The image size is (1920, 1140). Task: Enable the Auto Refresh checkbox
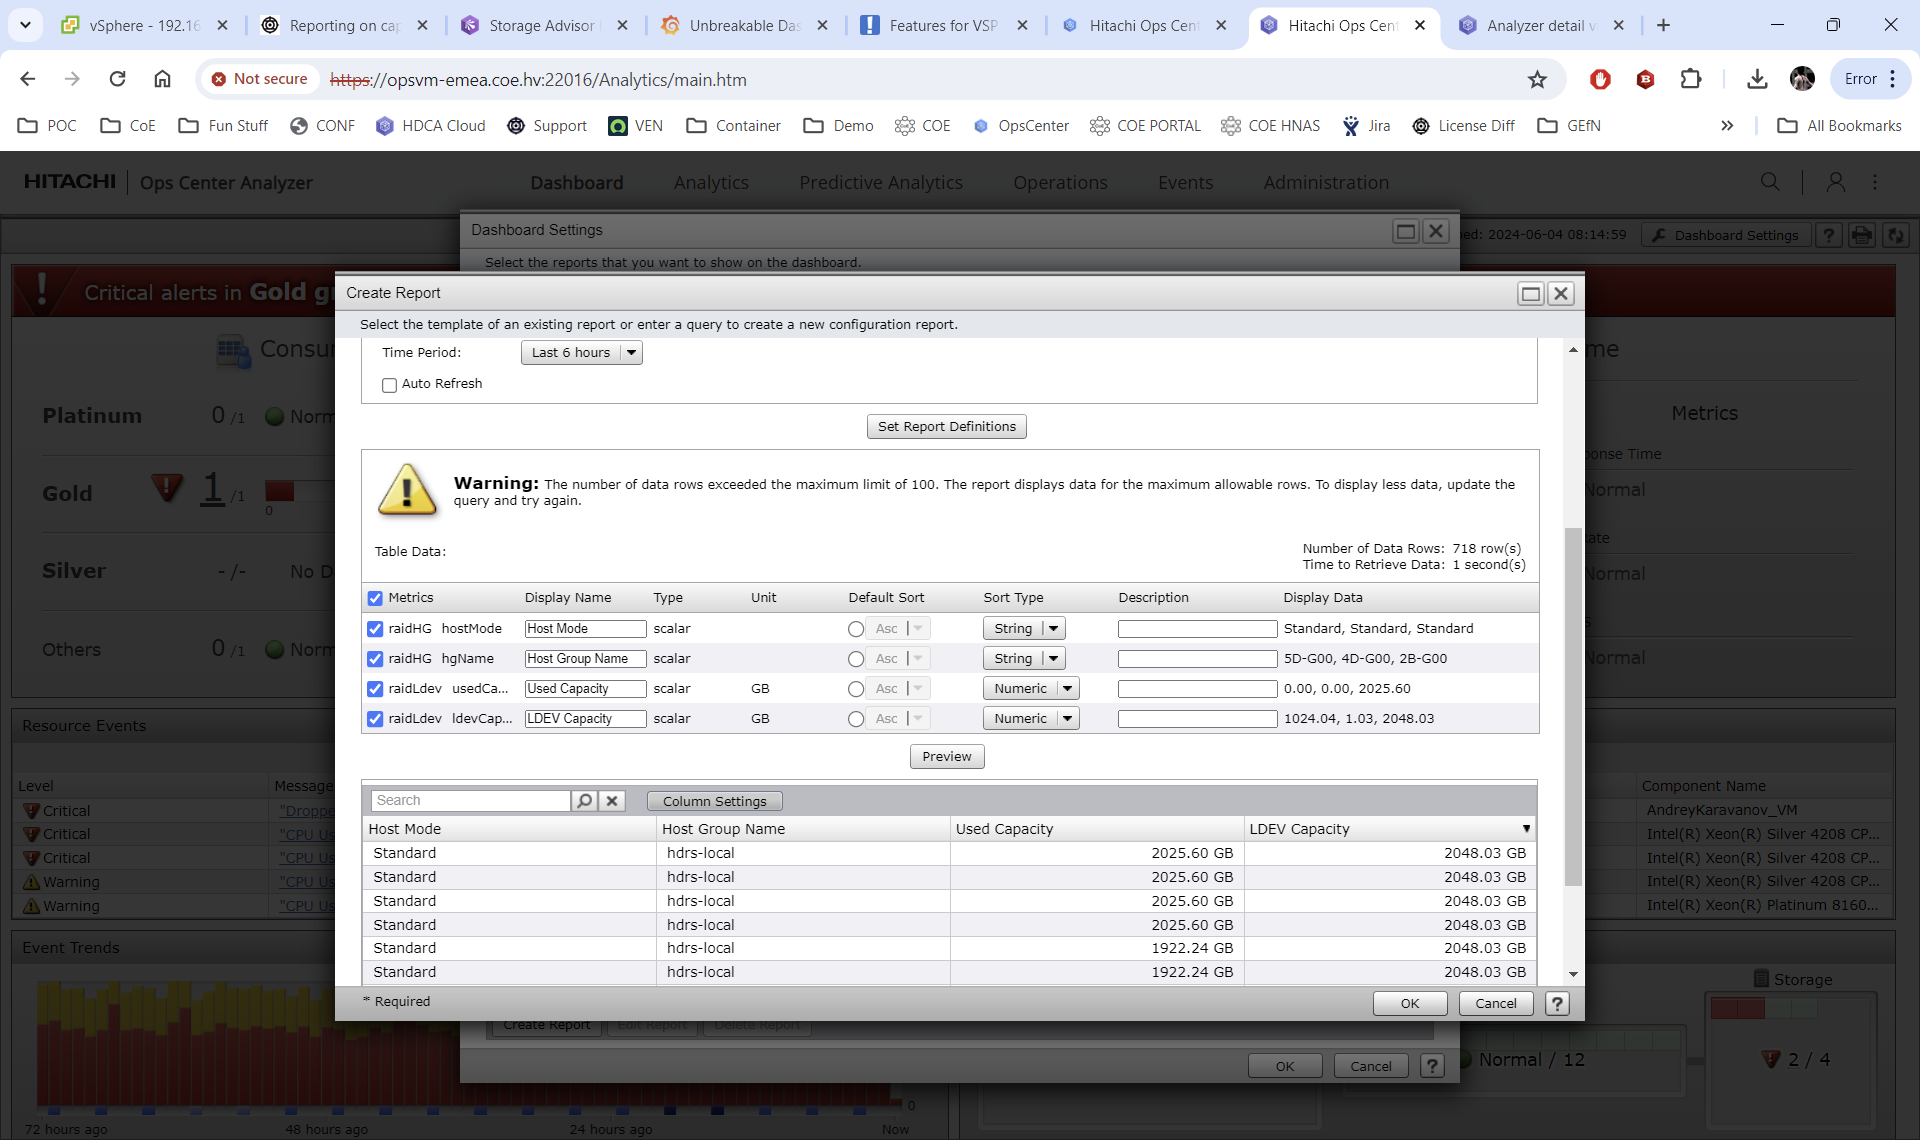[x=389, y=385]
